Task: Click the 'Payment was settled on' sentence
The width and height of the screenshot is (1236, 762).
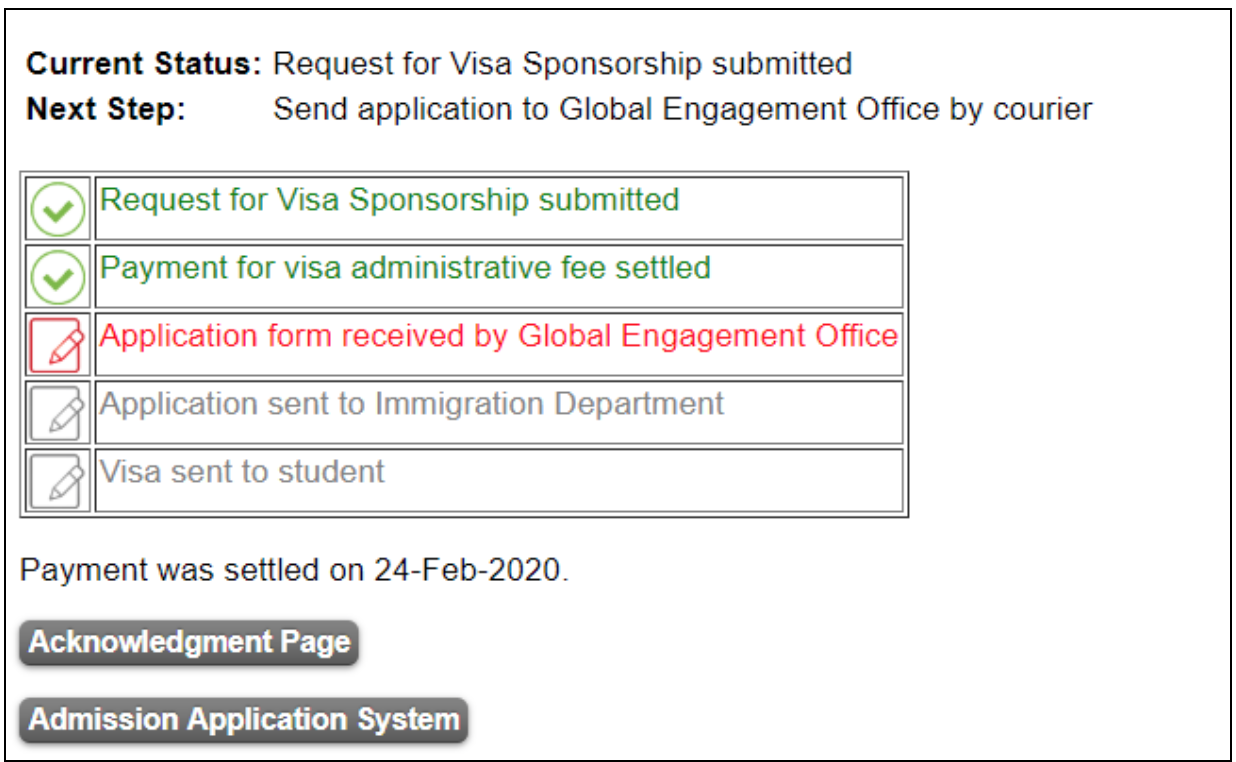Action: pos(196,571)
